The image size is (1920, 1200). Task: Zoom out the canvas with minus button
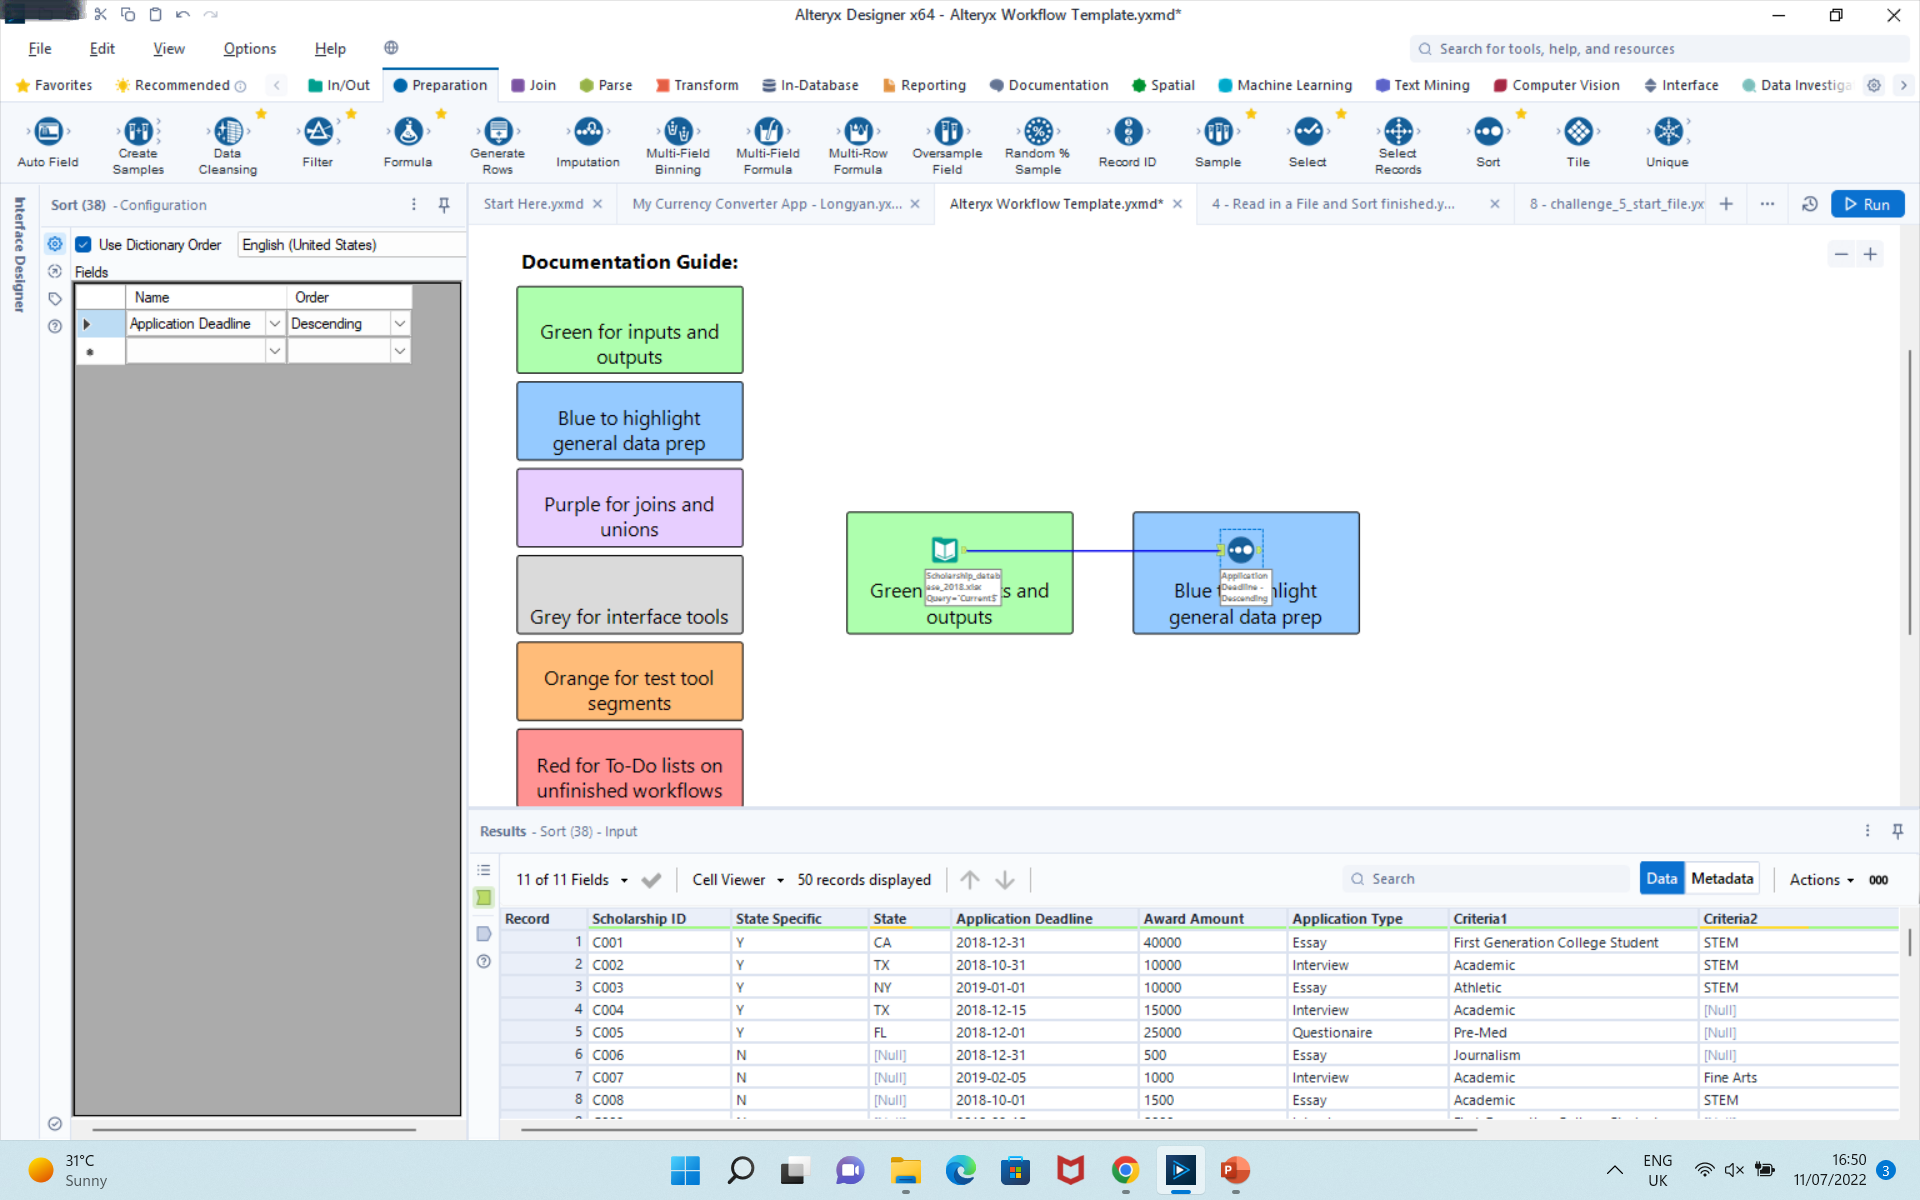[1841, 254]
